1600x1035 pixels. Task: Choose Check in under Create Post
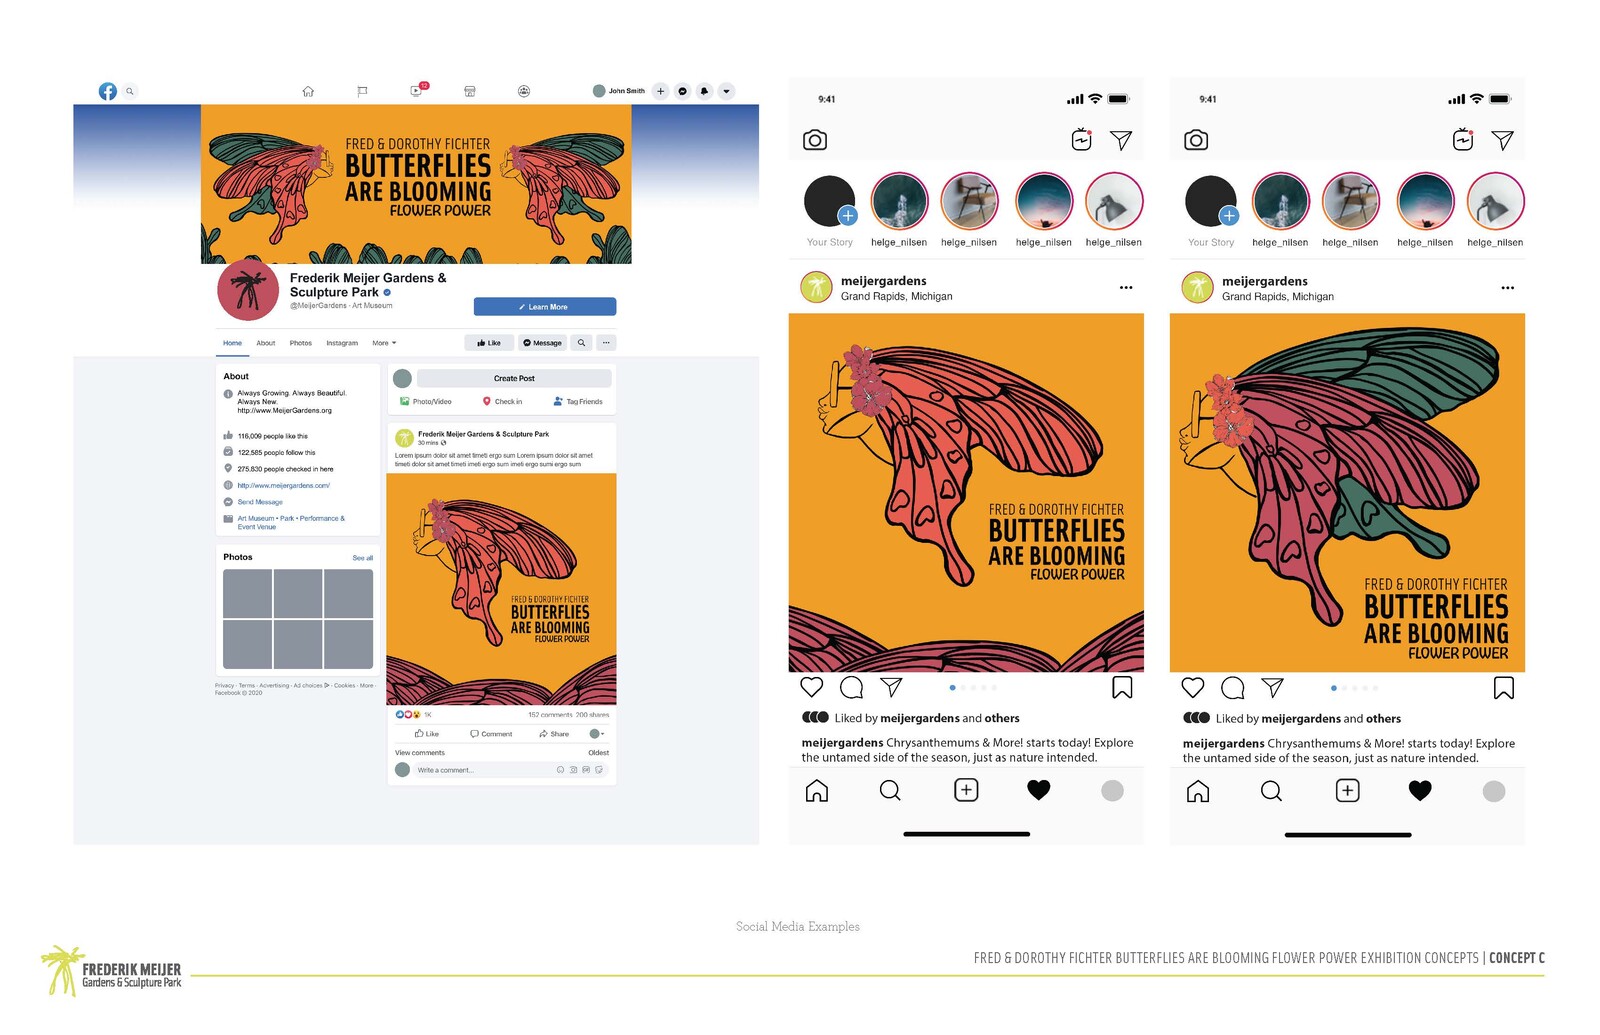pos(503,401)
